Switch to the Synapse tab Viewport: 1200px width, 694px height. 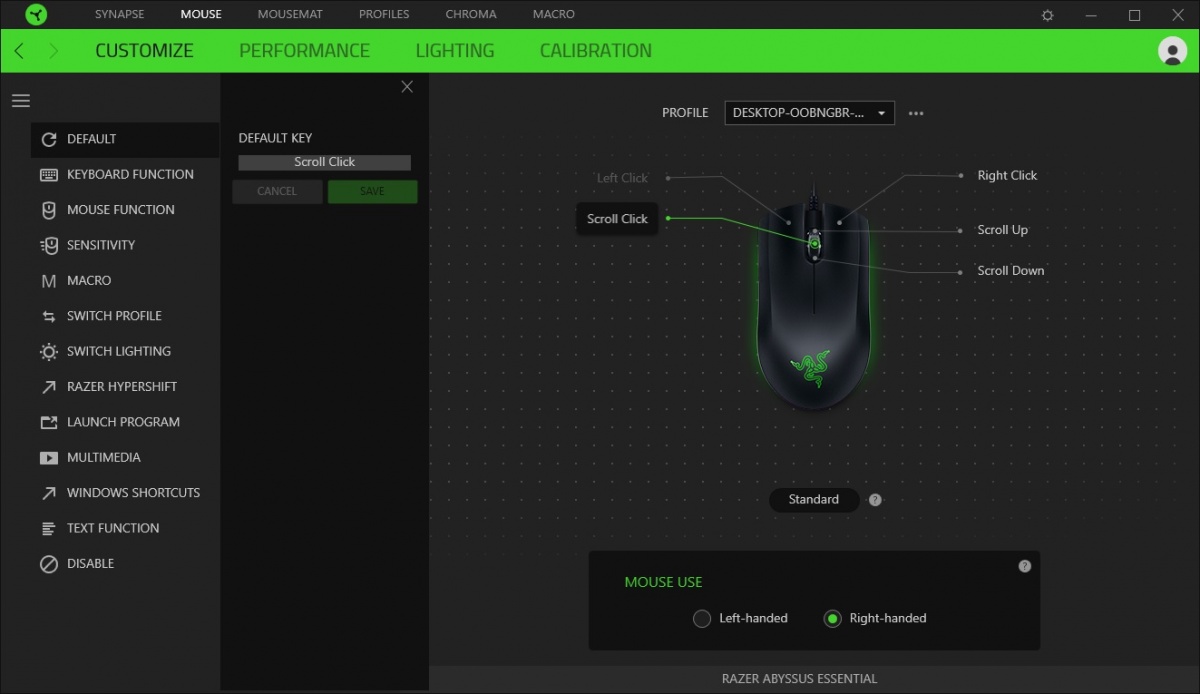pos(119,15)
